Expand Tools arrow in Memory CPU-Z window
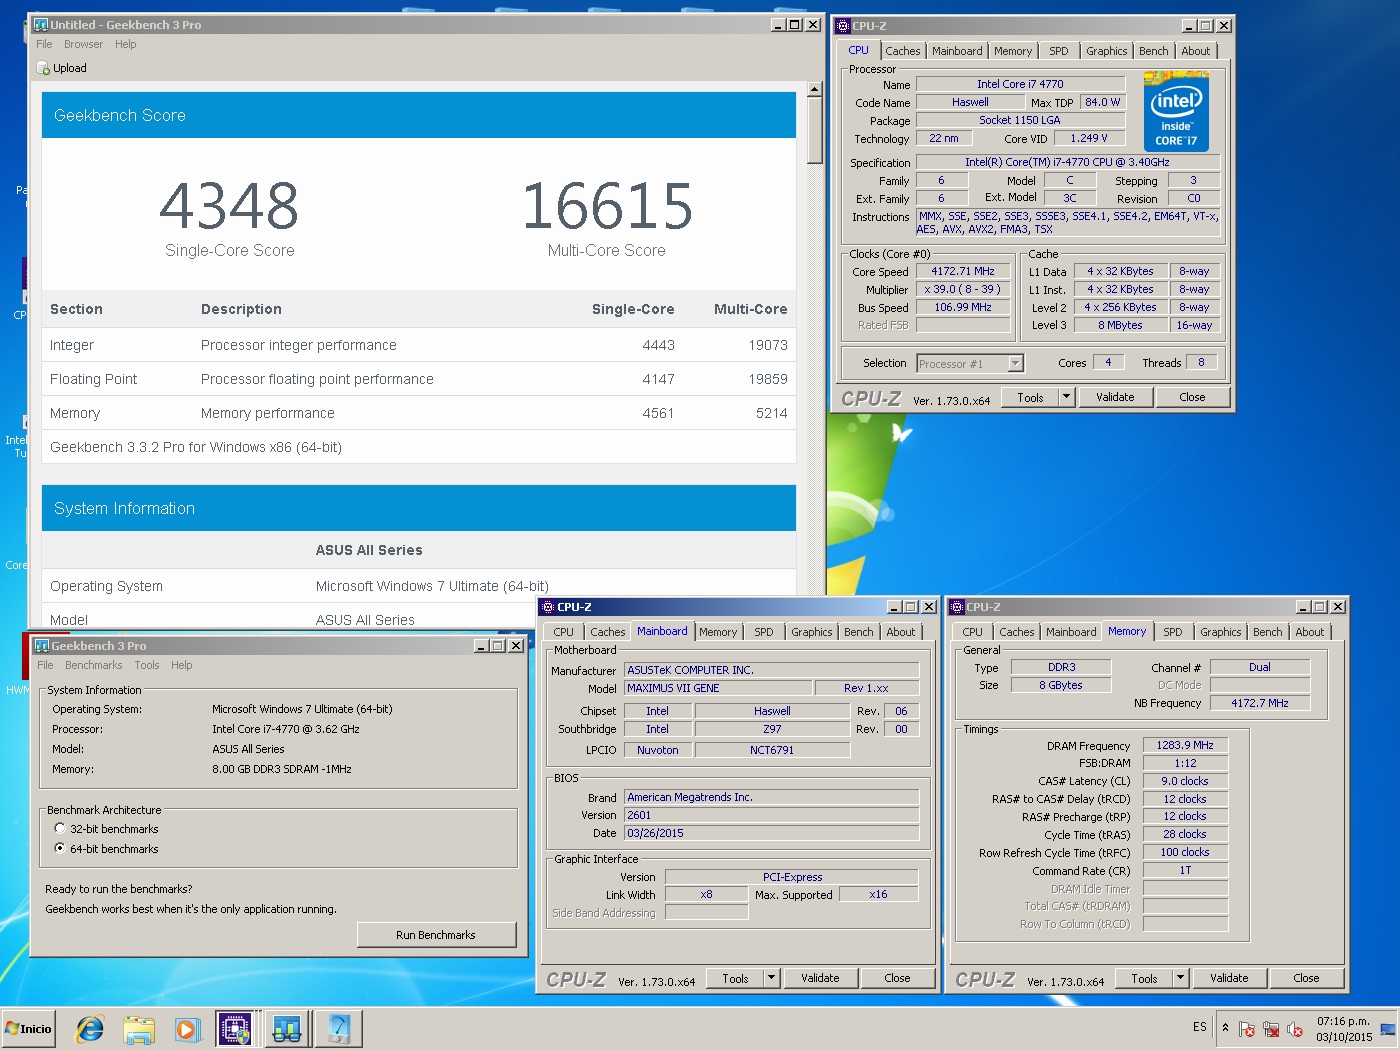 tap(1180, 978)
